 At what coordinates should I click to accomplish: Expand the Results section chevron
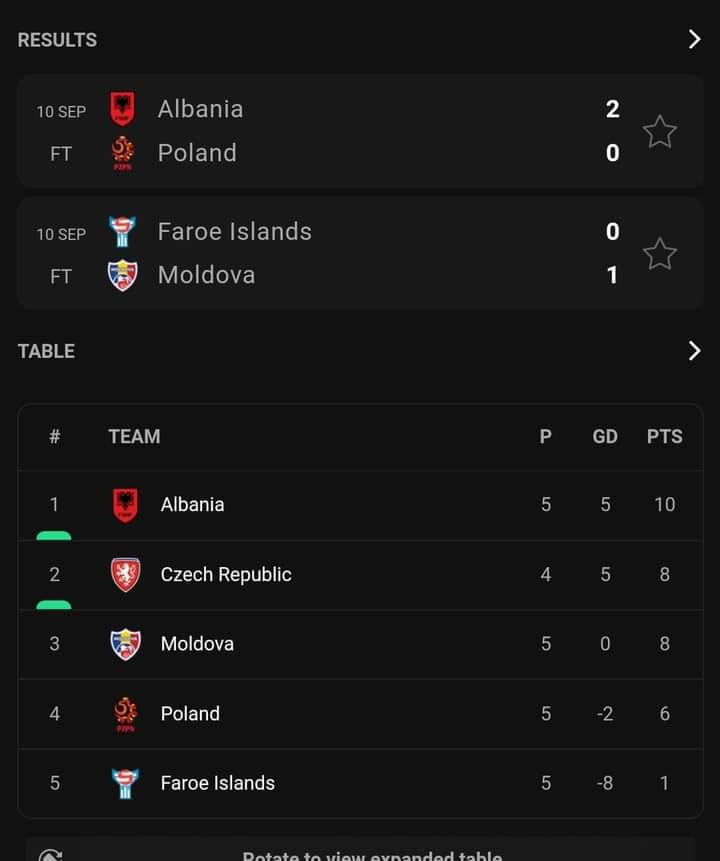click(694, 40)
